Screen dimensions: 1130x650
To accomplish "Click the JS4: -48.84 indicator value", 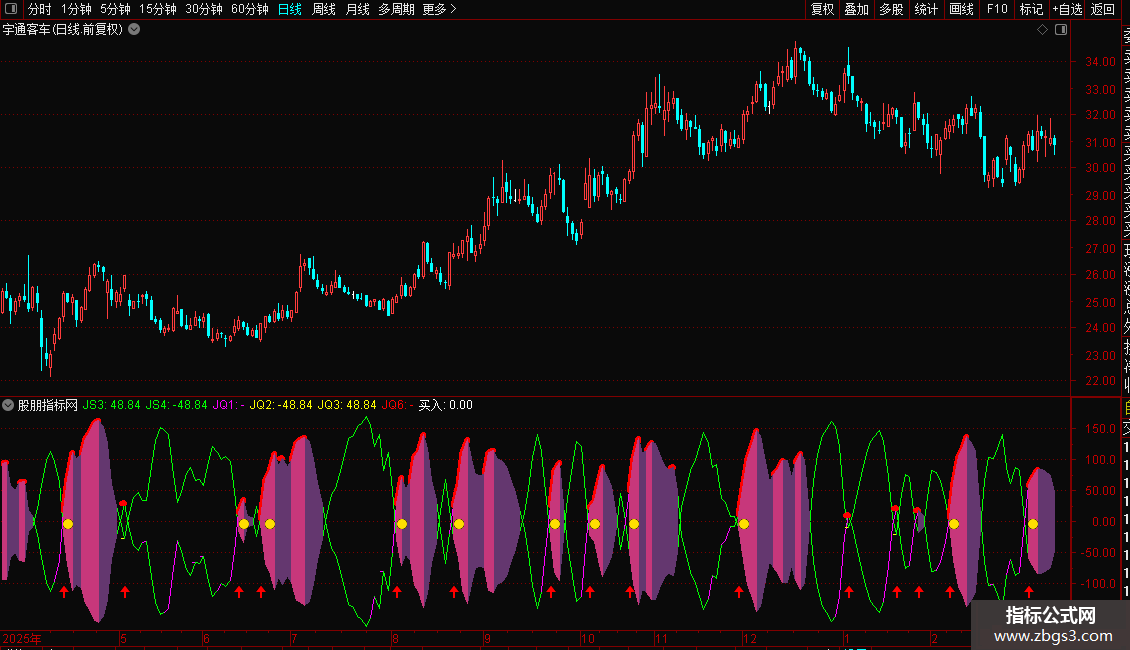I will 177,405.
